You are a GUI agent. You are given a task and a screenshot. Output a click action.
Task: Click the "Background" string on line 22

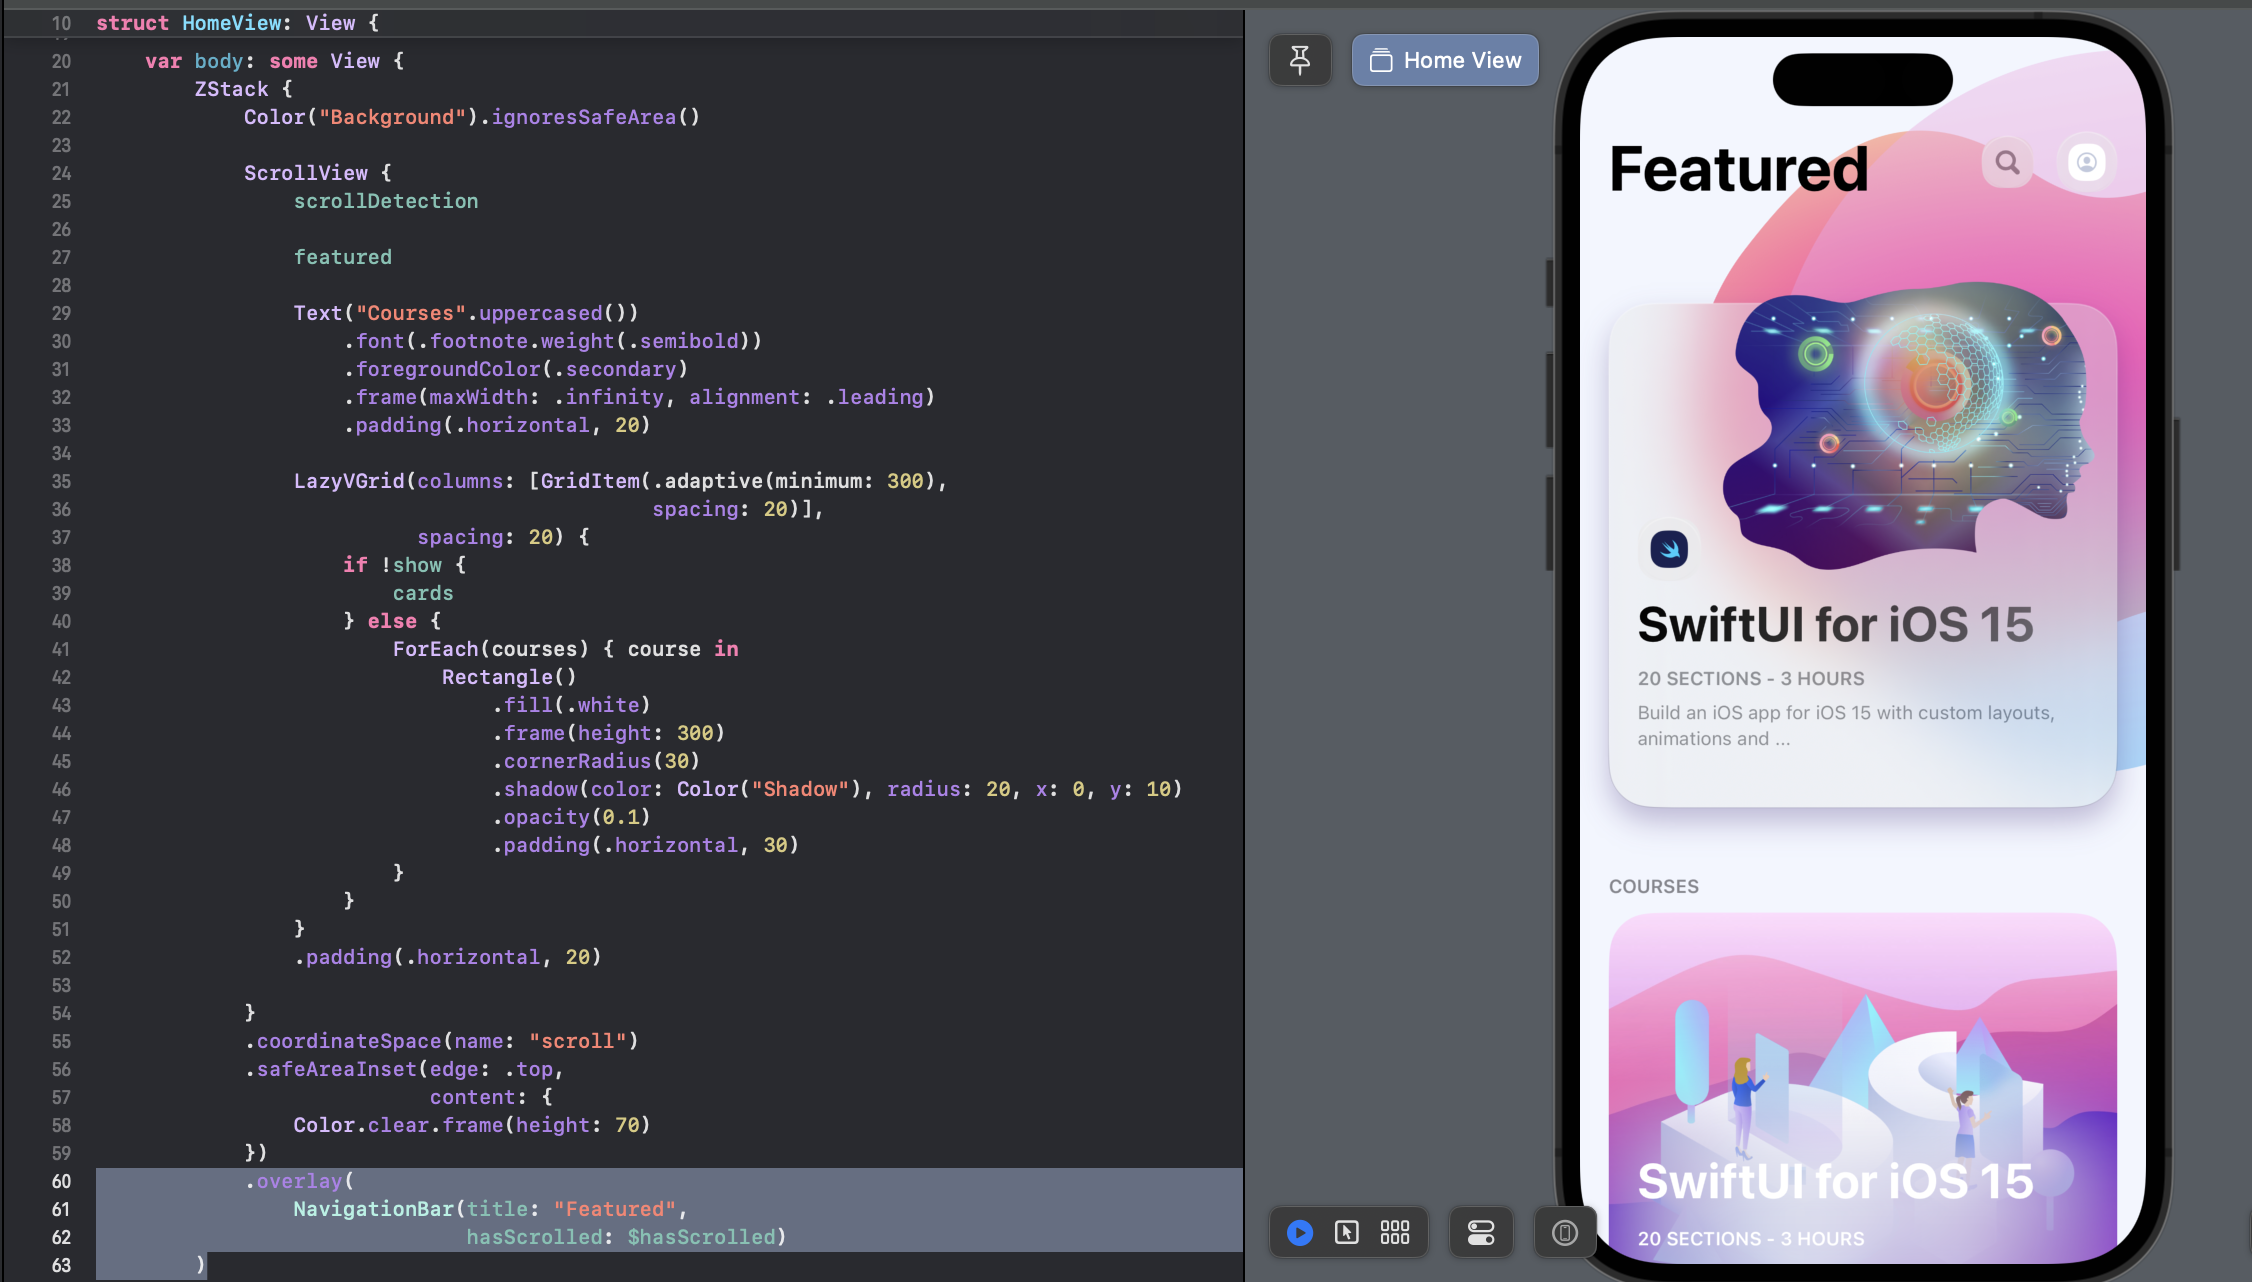[392, 117]
